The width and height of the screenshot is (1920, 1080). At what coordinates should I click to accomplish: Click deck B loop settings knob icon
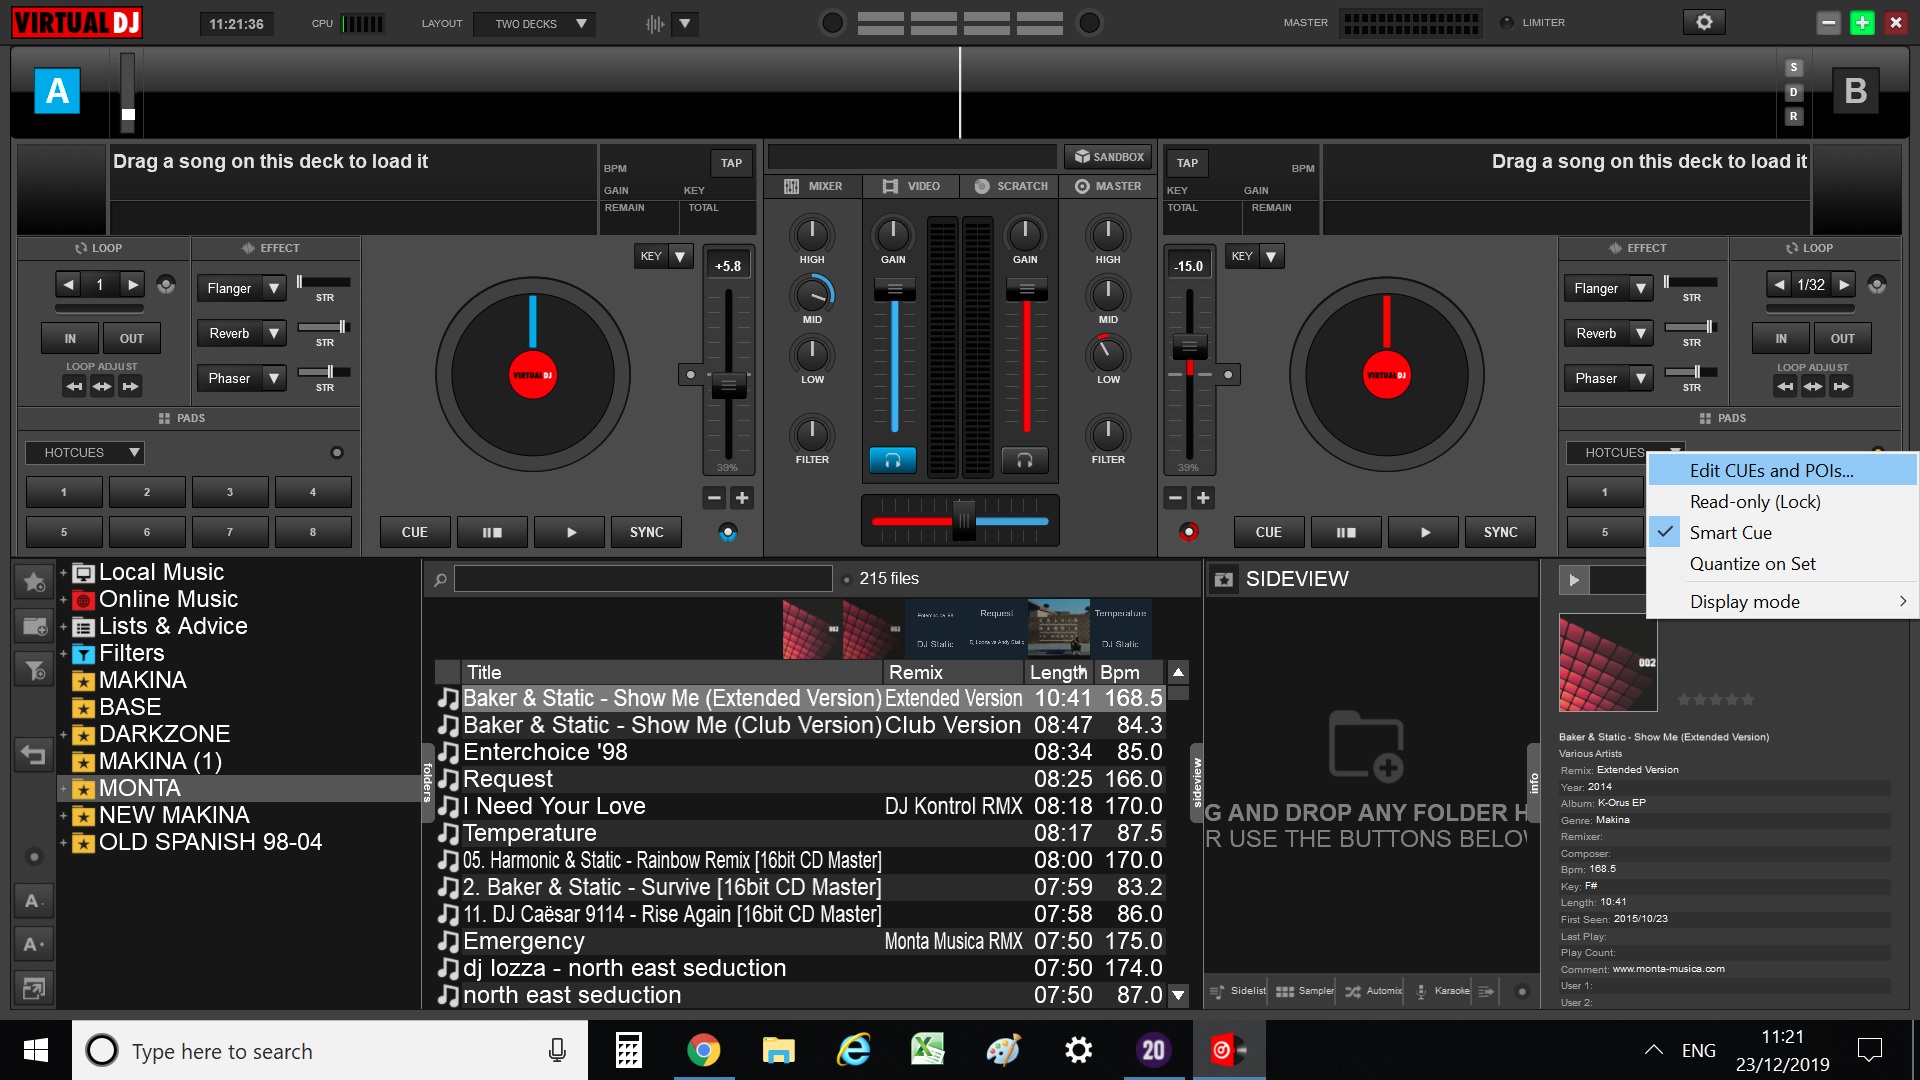(x=1877, y=285)
